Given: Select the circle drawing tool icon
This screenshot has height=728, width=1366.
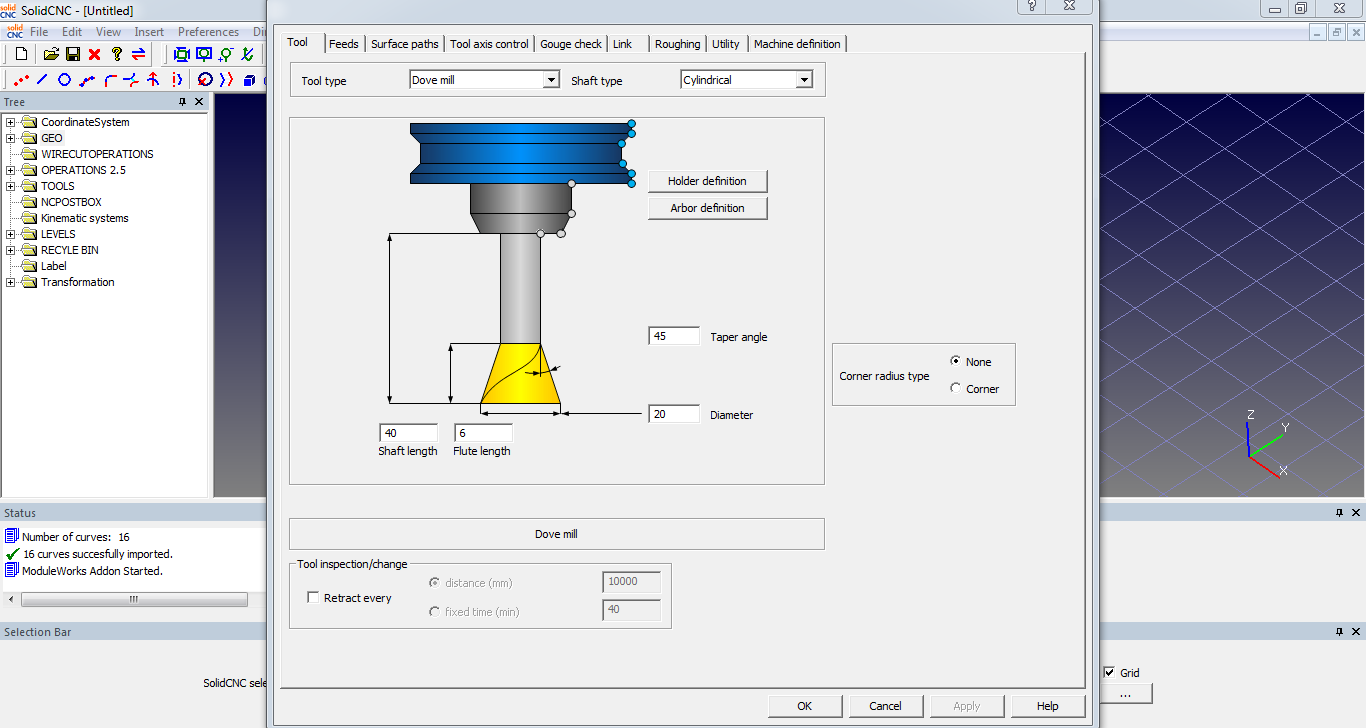Looking at the screenshot, I should click(x=65, y=80).
